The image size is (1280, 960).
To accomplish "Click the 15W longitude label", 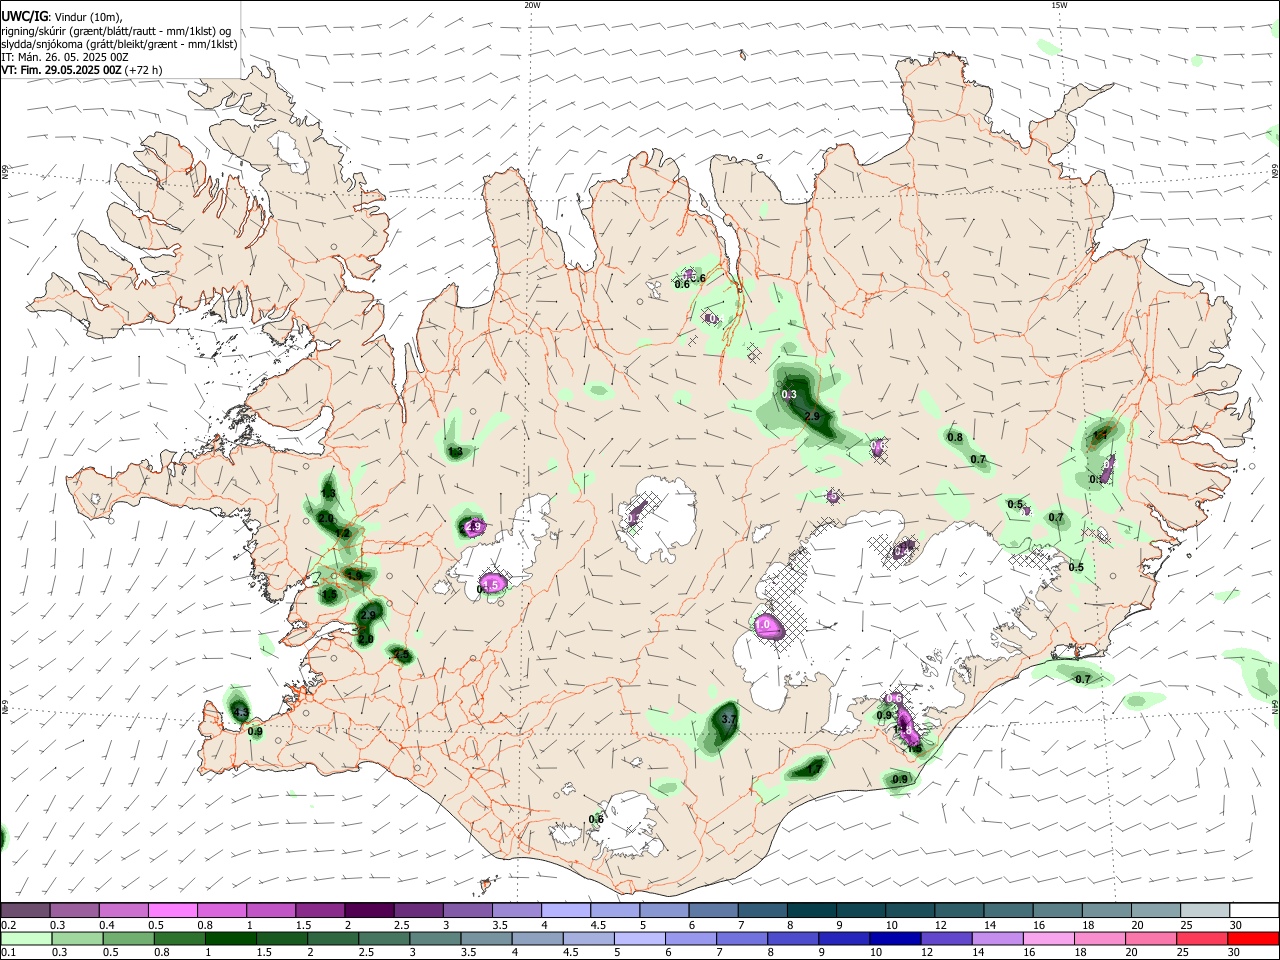I will (1059, 5).
